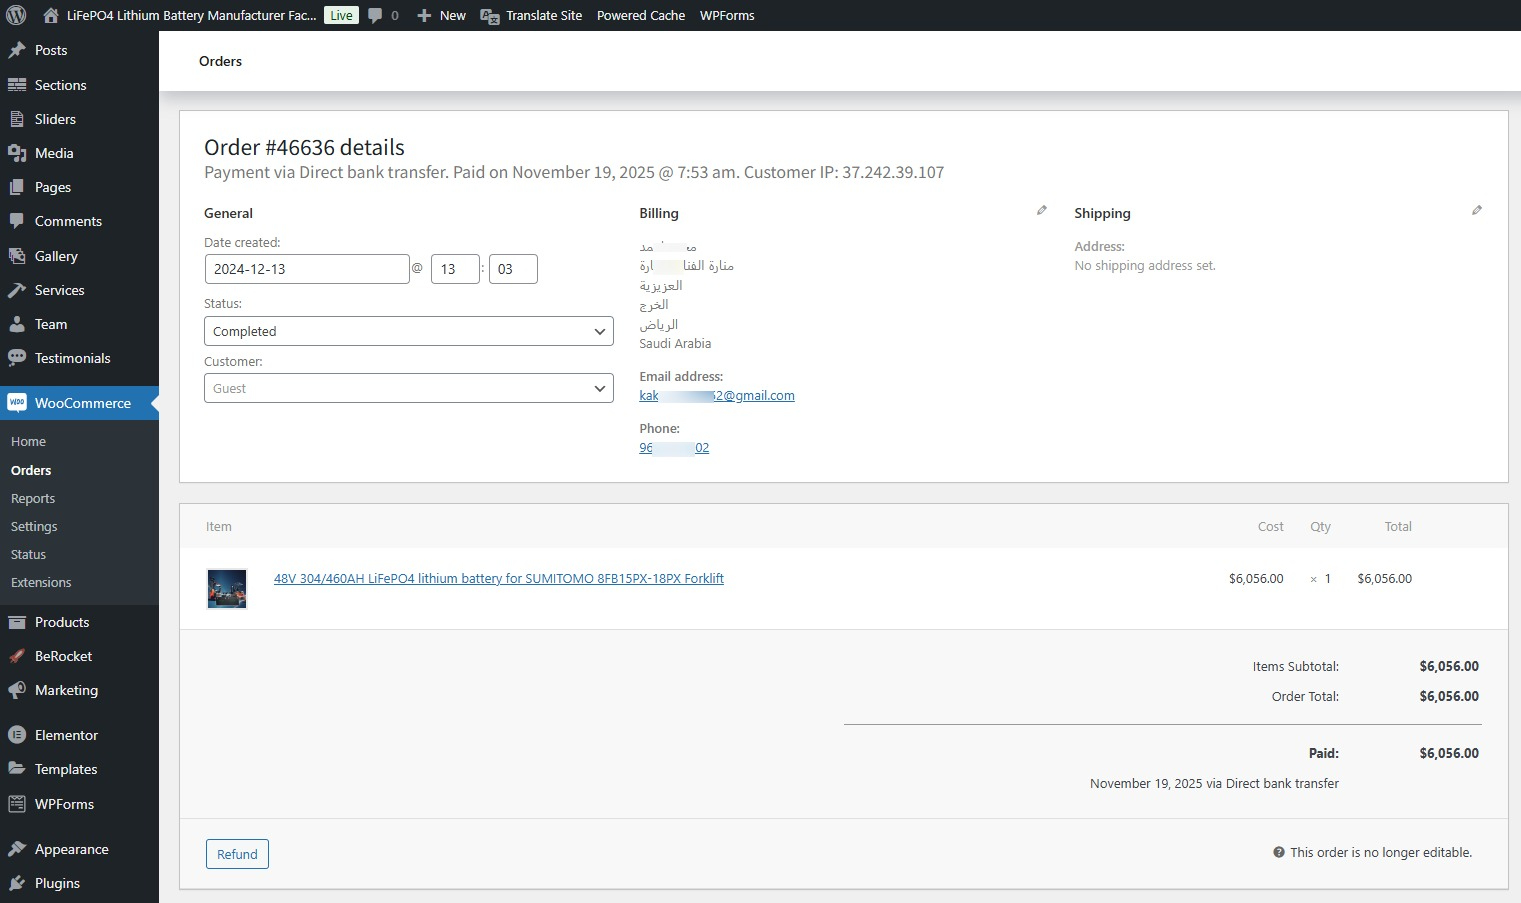
Task: Open the New content menu in admin bar
Action: 441,15
